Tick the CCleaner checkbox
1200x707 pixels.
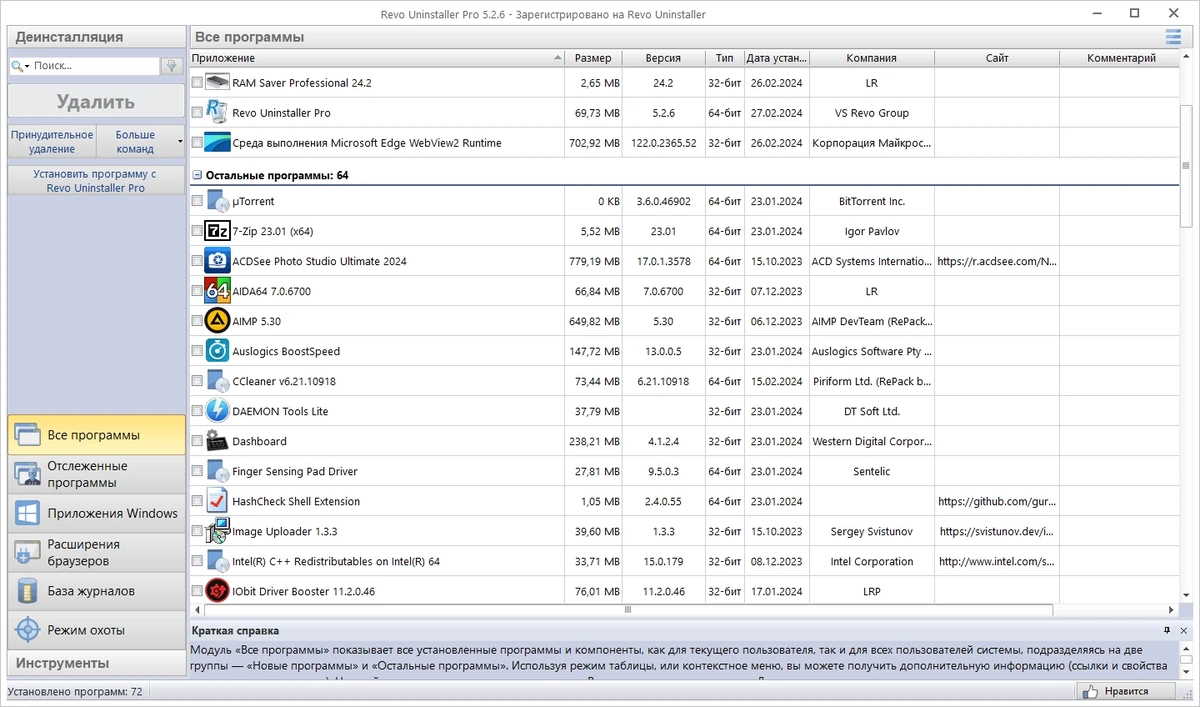coord(197,381)
